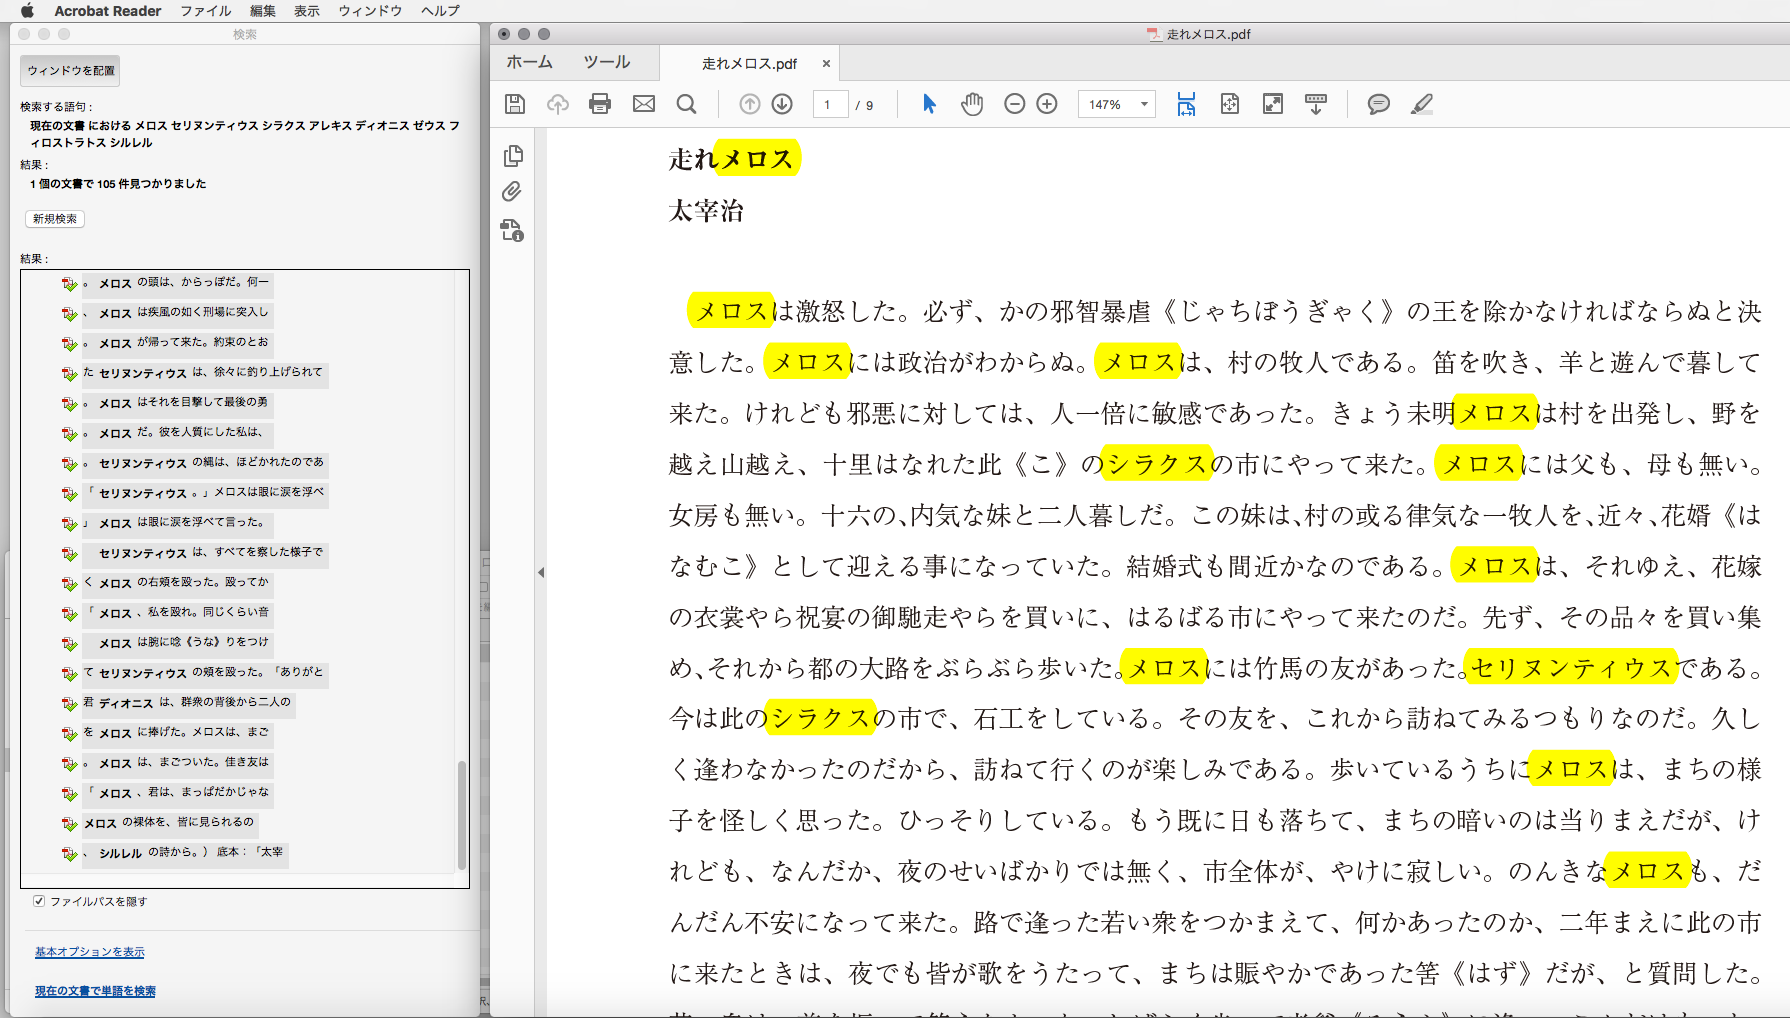1790x1018 pixels.
Task: Select result セリヌンティウス は、すべてを察した様子で
Action: [204, 553]
